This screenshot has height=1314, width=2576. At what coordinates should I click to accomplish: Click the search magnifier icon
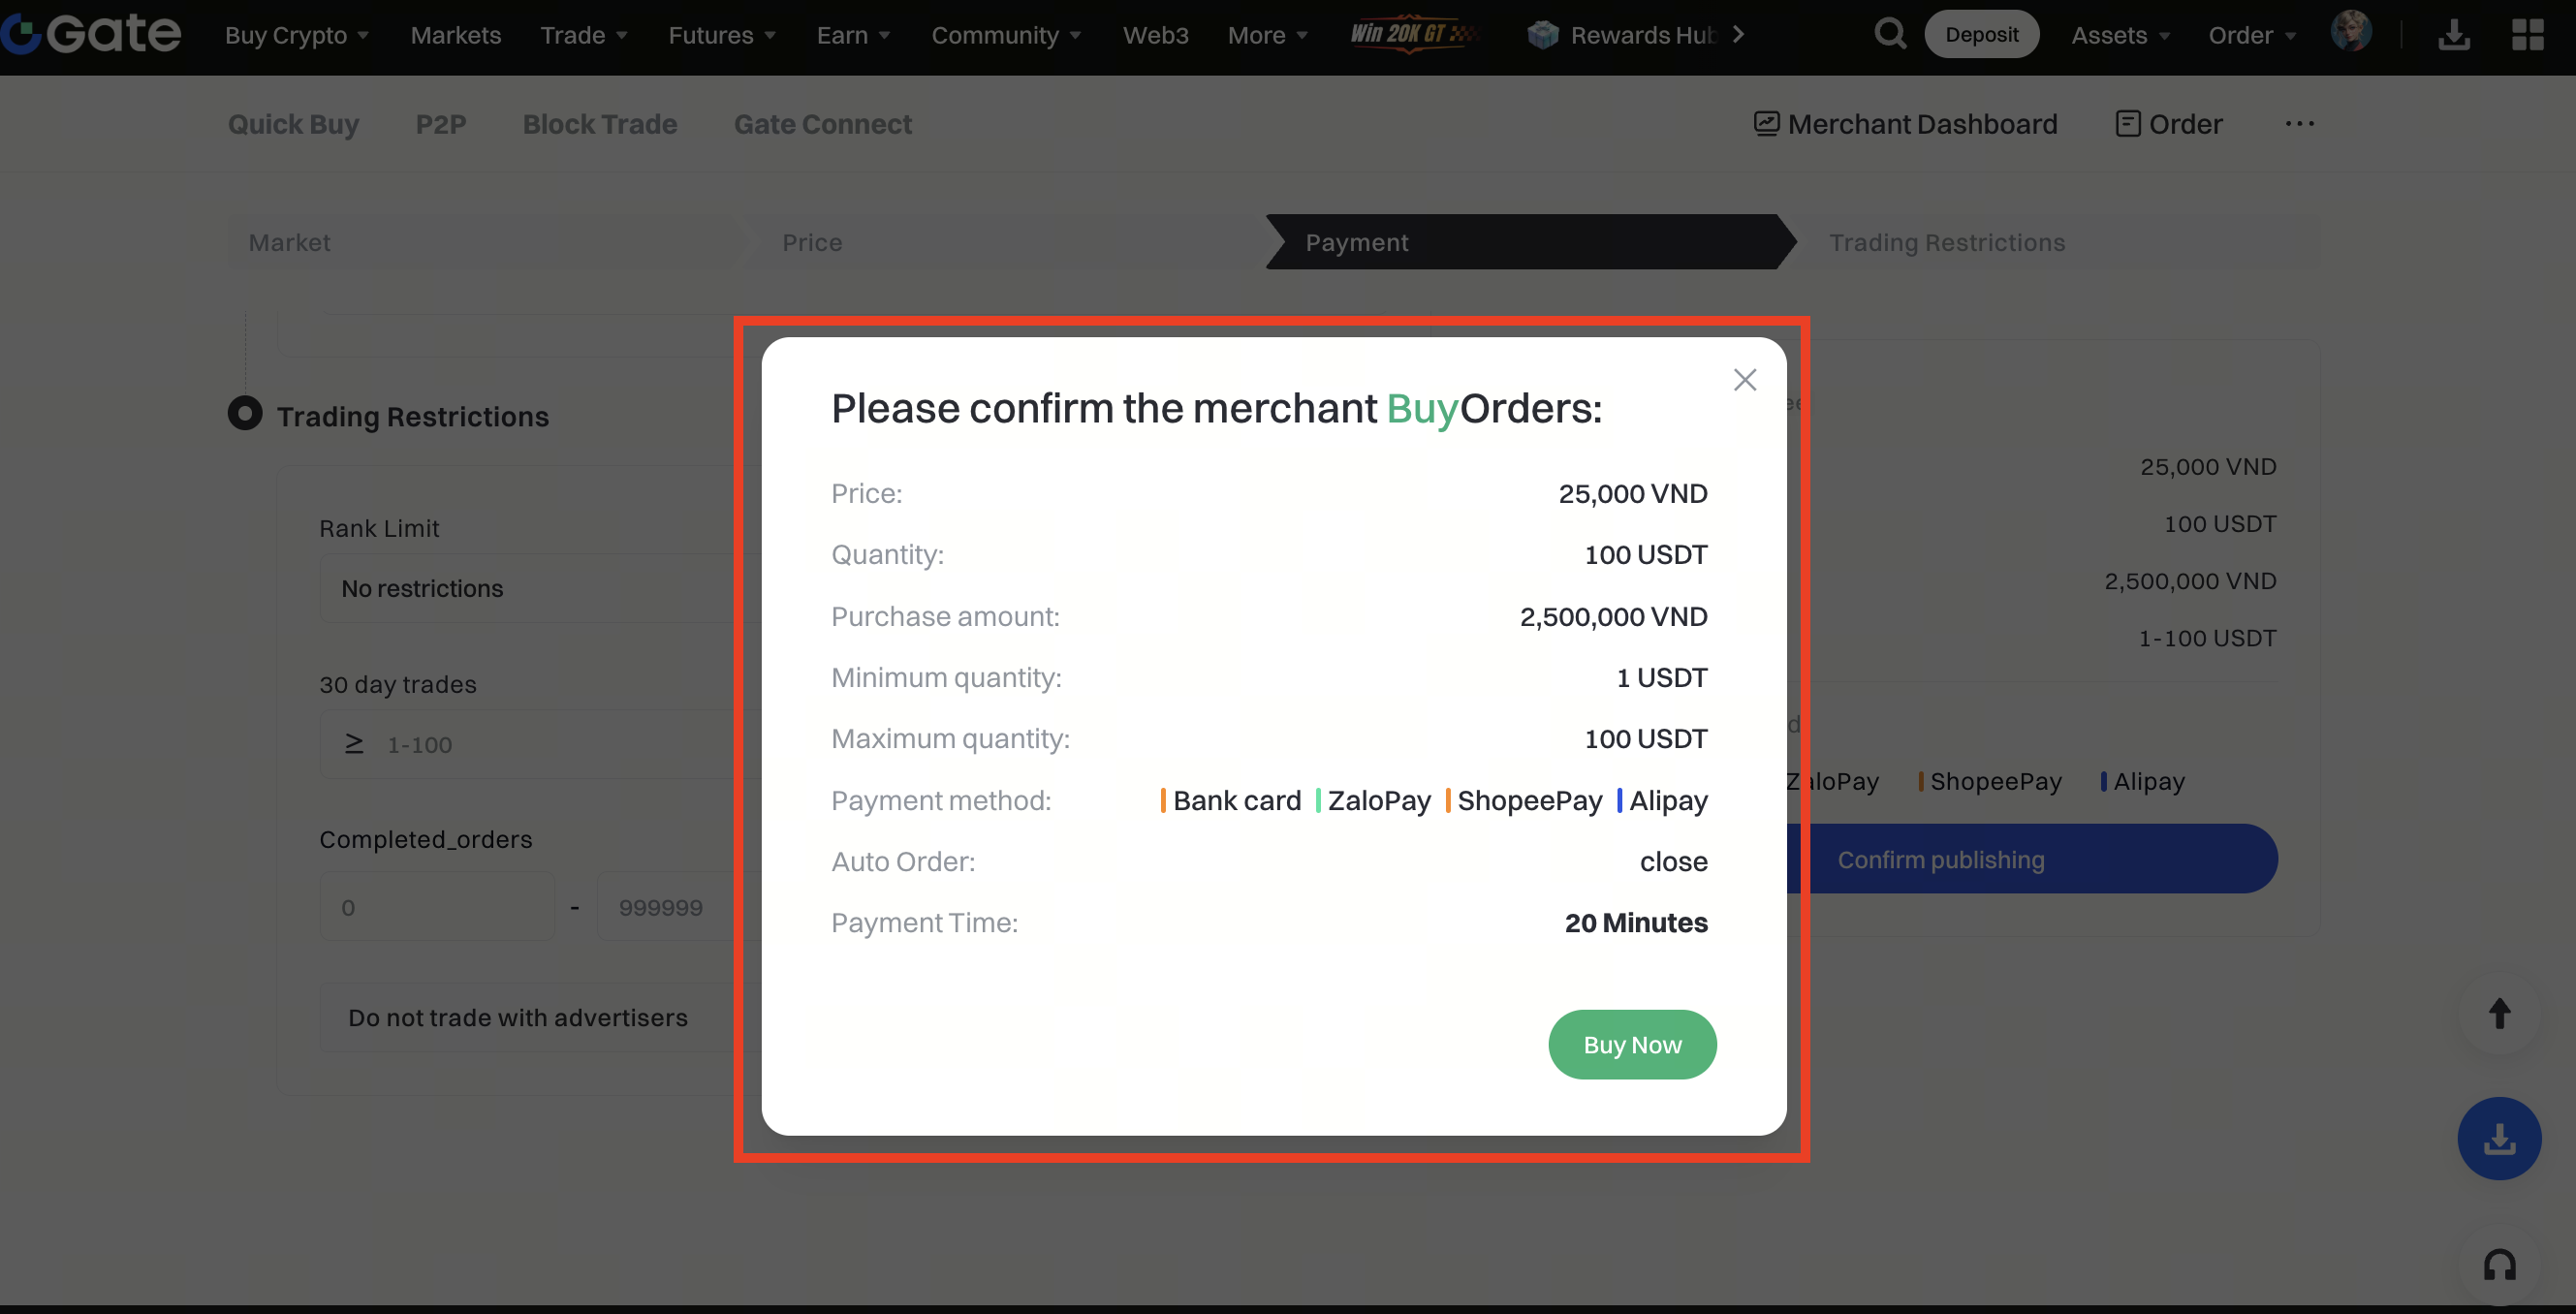click(1889, 34)
